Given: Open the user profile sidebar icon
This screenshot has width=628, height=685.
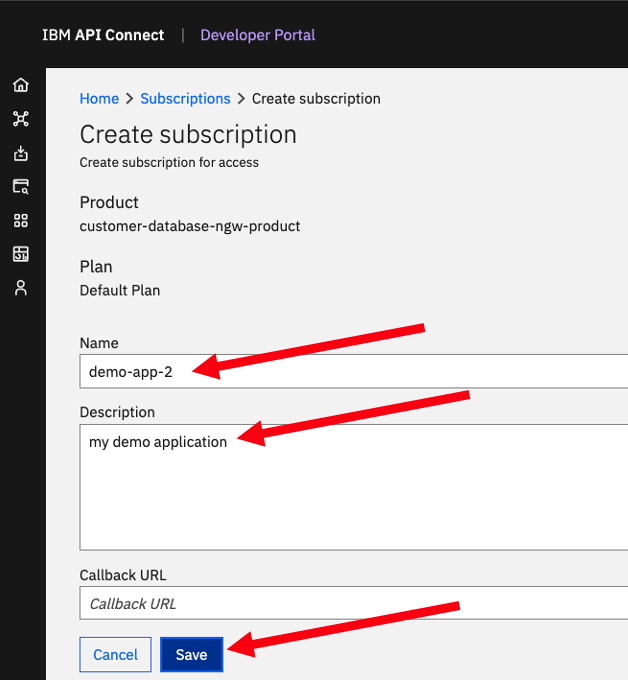Looking at the screenshot, I should pyautogui.click(x=21, y=288).
